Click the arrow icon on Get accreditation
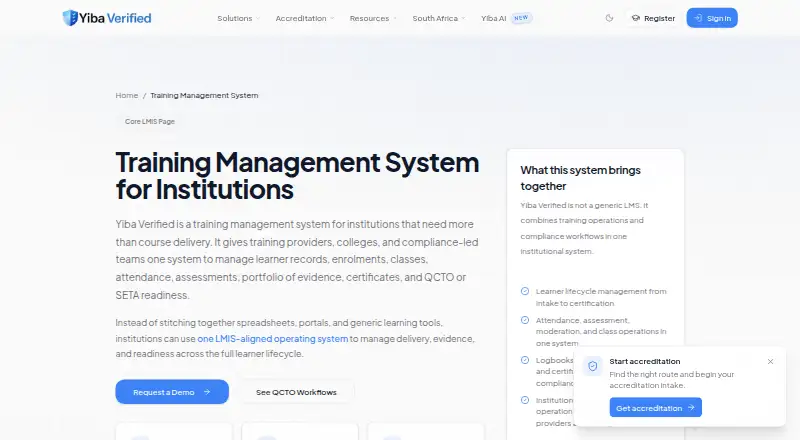 (x=691, y=407)
